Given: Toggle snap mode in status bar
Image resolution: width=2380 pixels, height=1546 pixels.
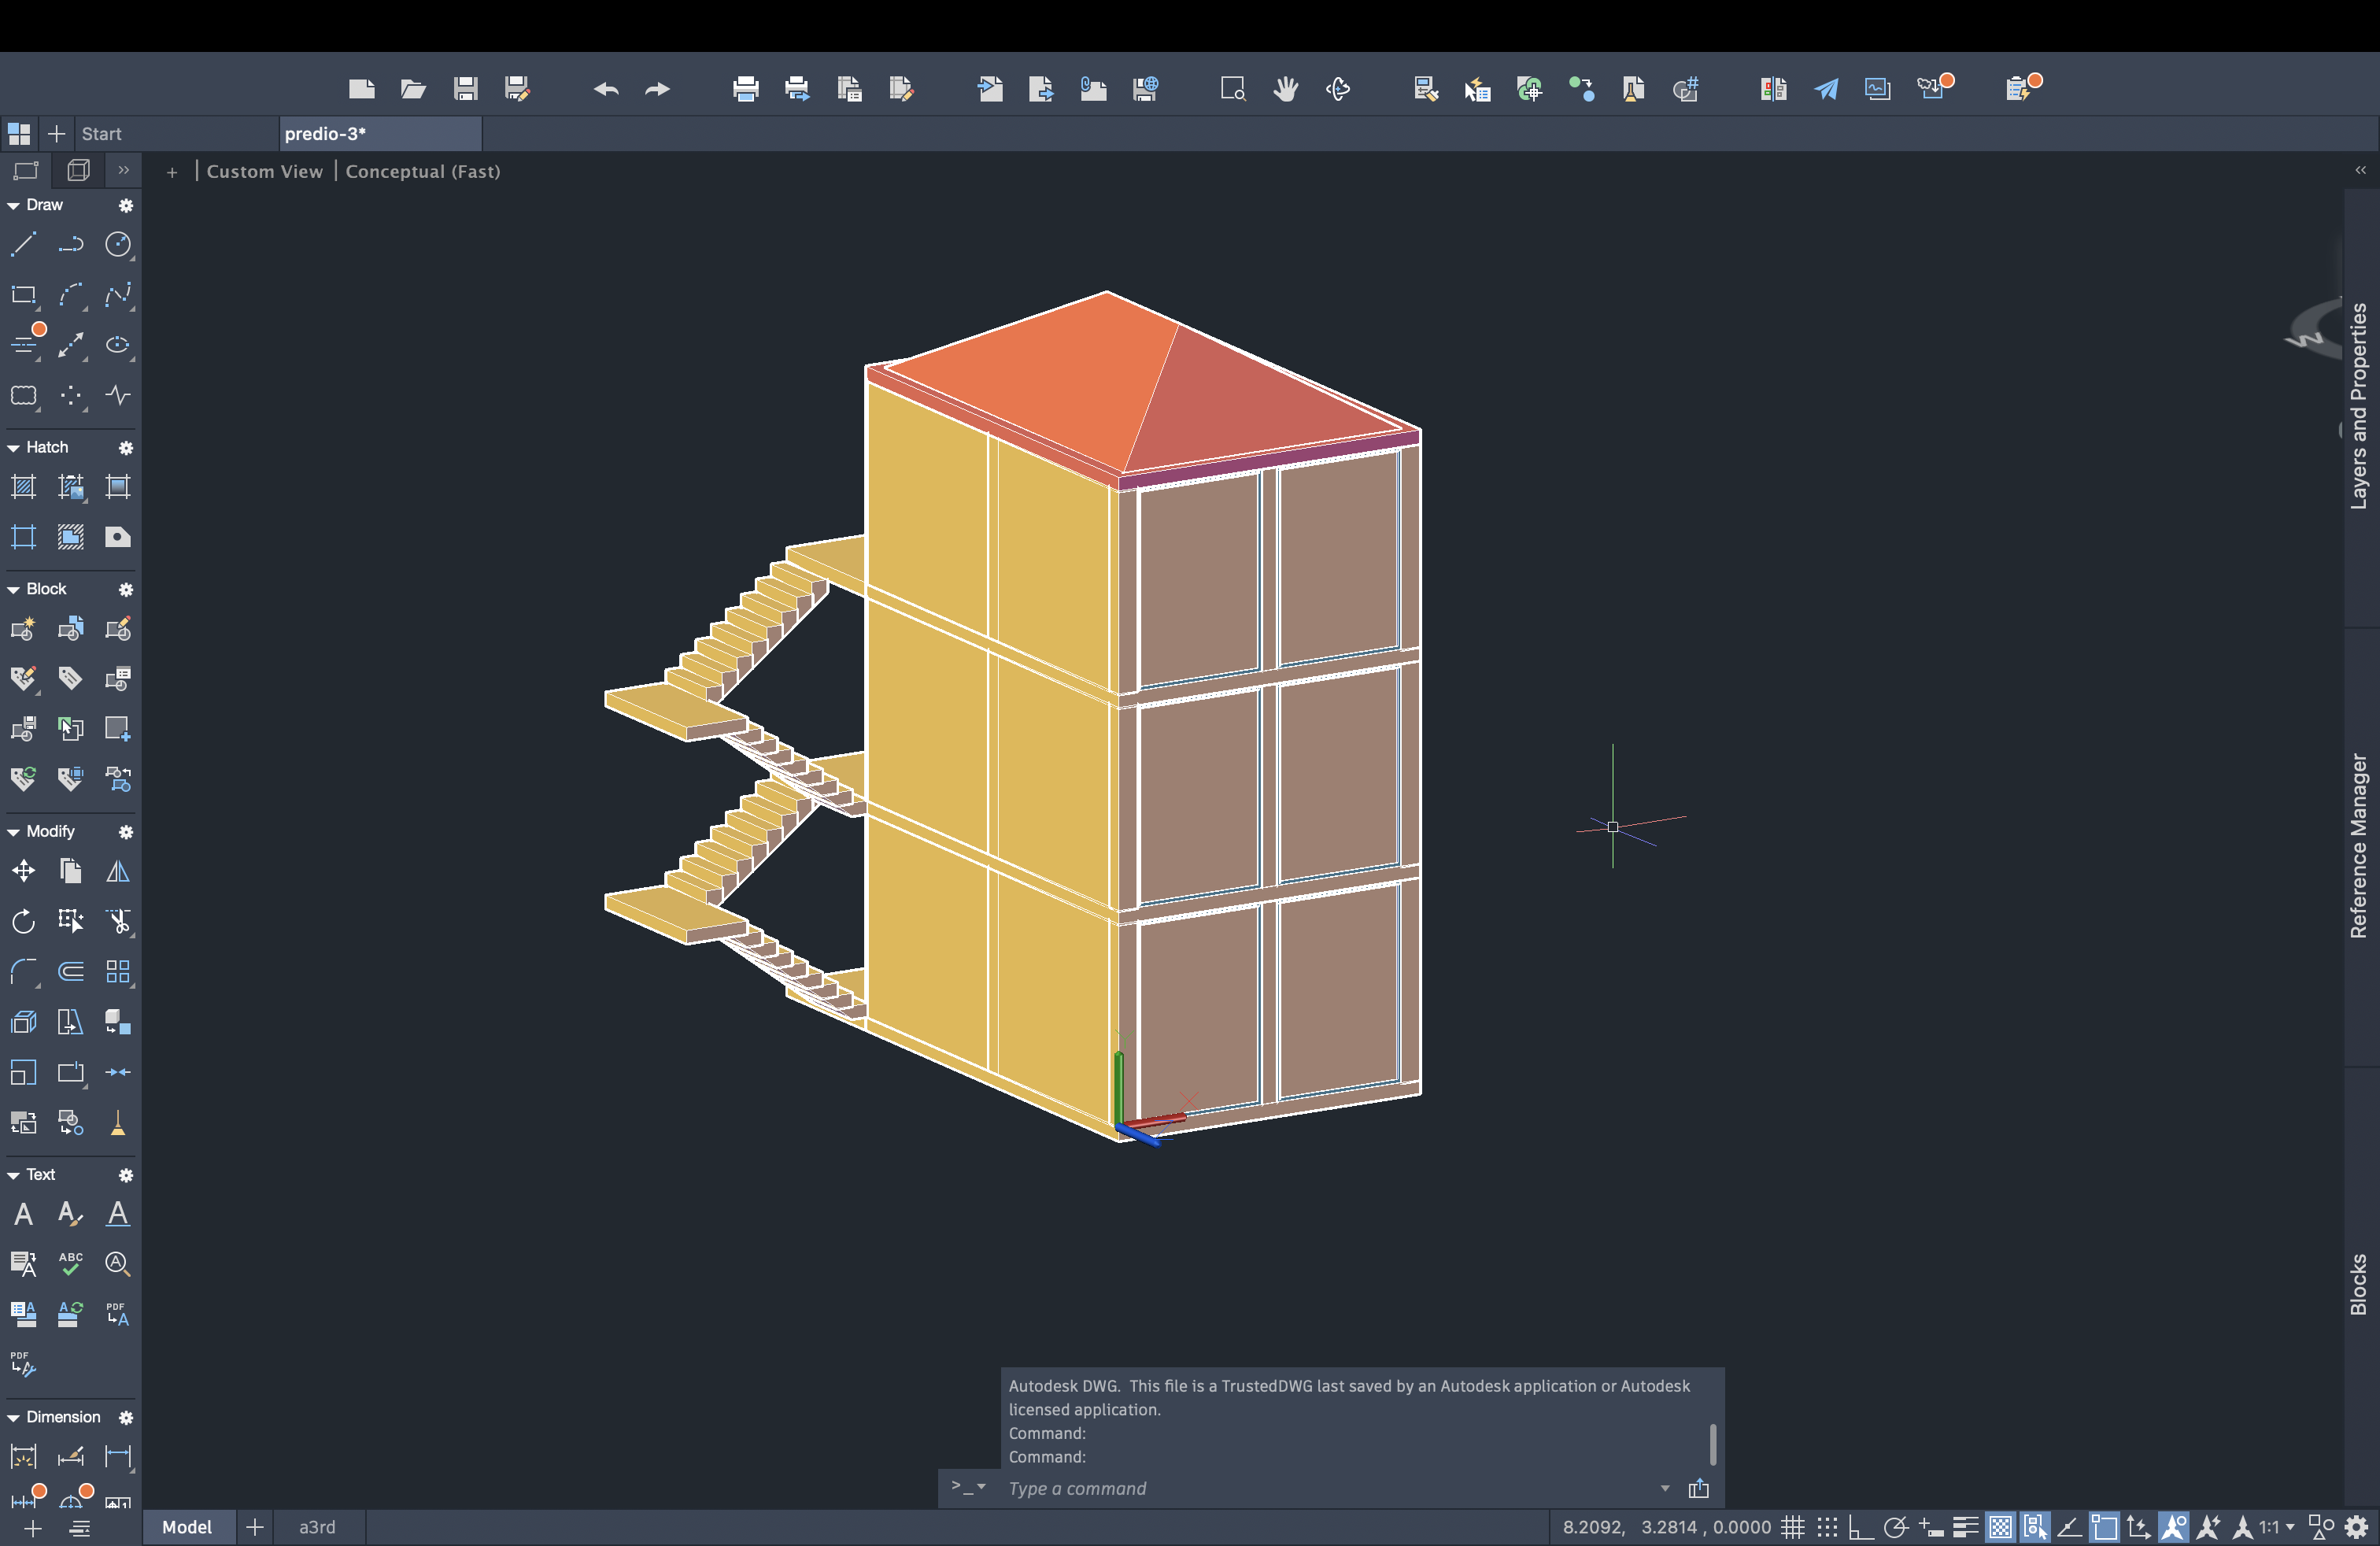Looking at the screenshot, I should tap(1827, 1527).
